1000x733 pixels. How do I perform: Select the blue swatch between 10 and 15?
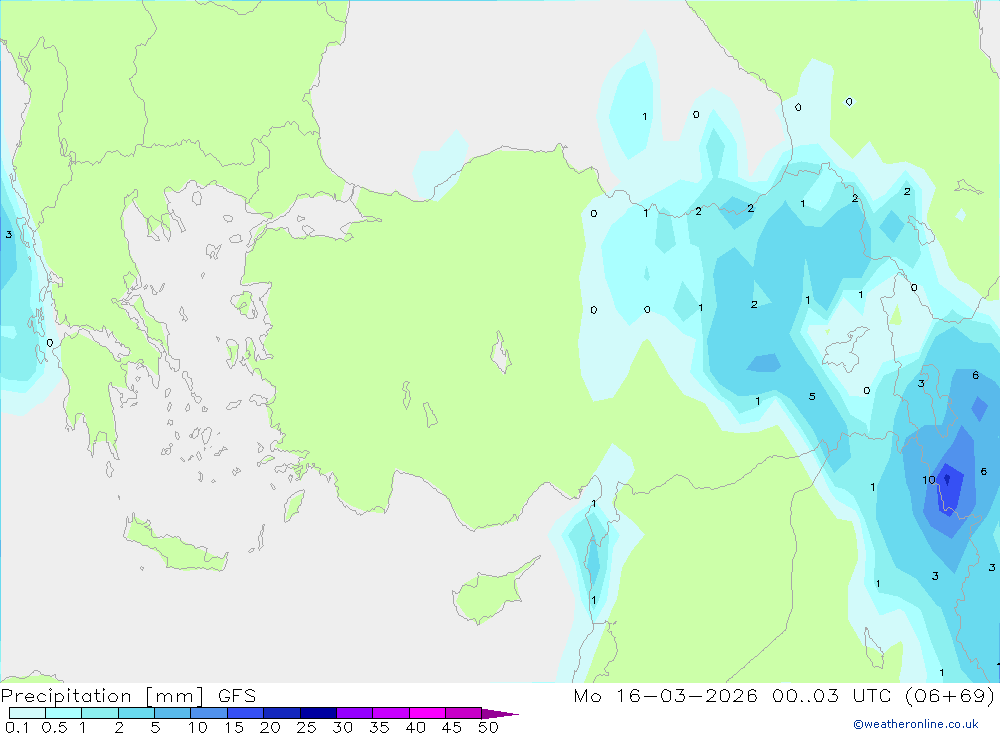209,713
